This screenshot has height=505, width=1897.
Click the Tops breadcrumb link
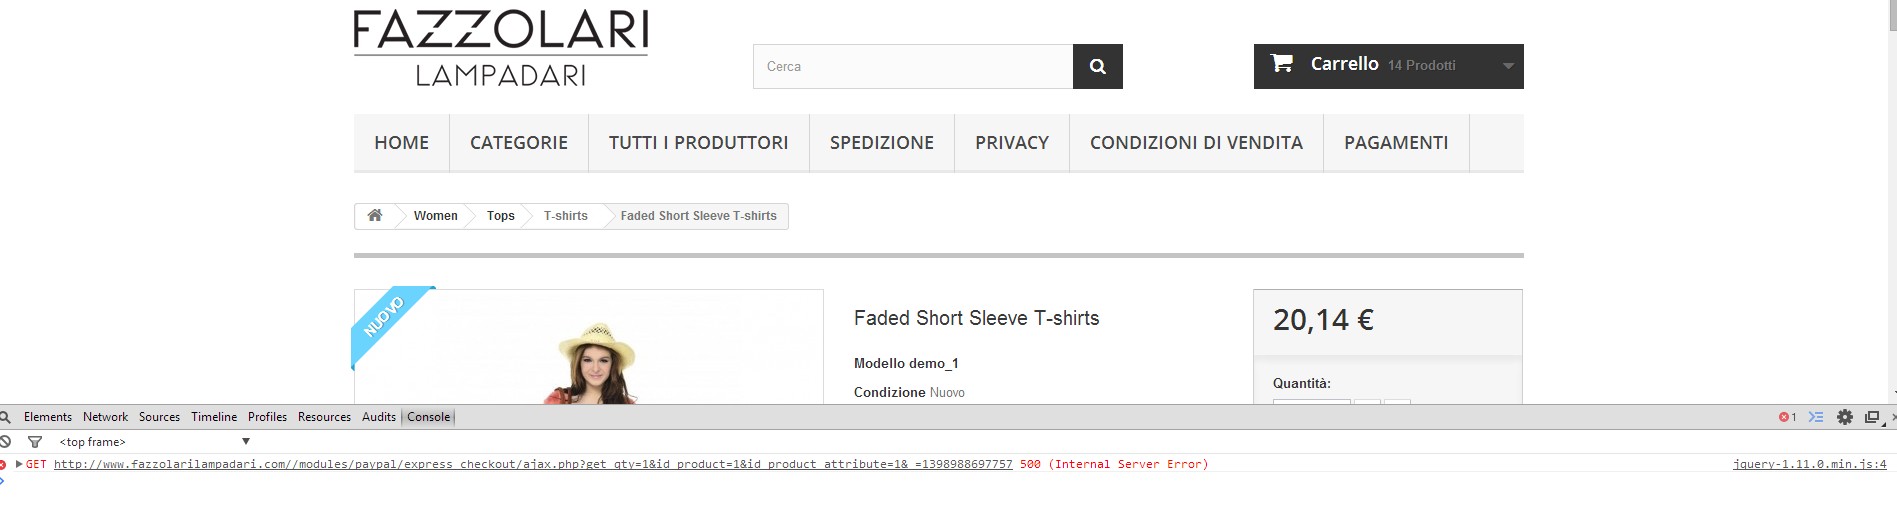click(500, 215)
